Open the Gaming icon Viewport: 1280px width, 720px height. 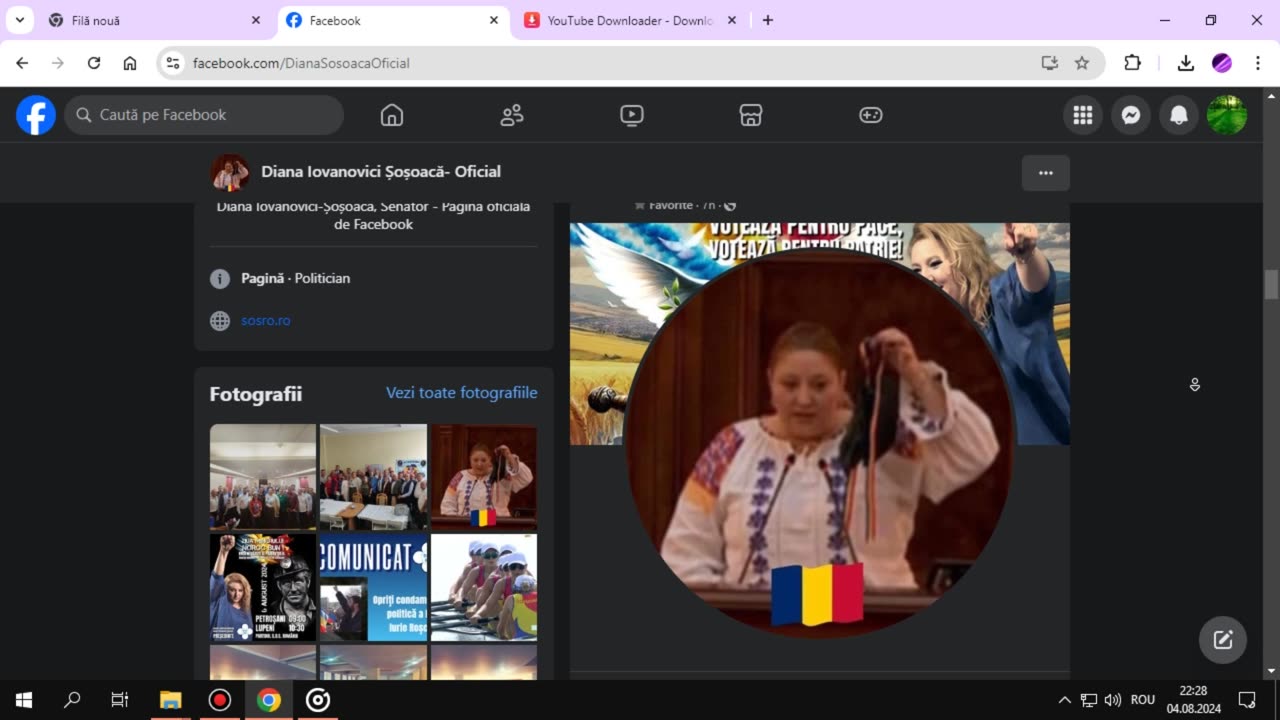click(x=871, y=115)
